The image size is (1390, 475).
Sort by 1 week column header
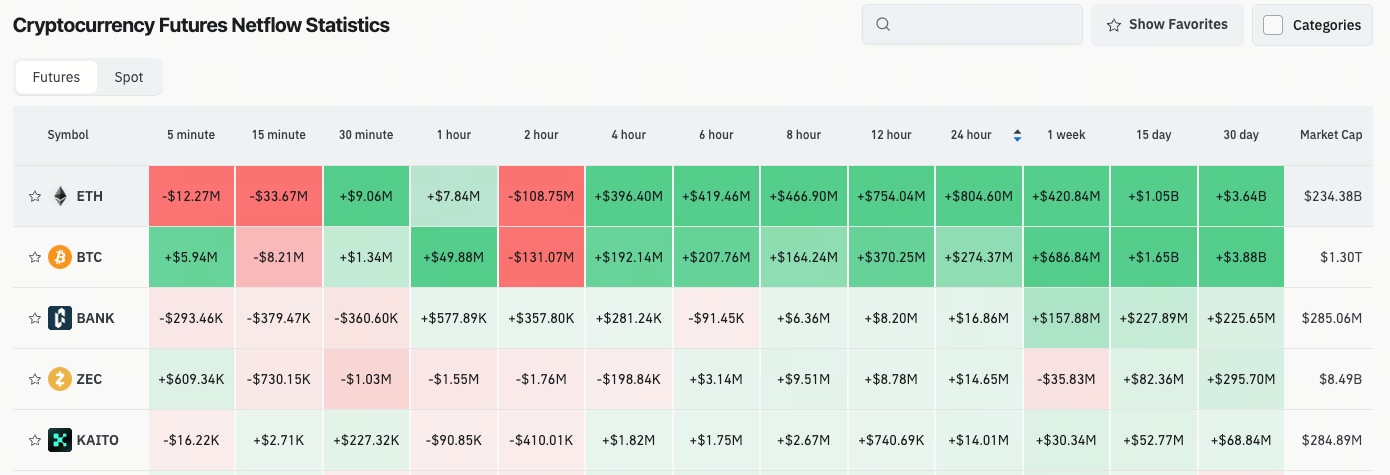1066,135
